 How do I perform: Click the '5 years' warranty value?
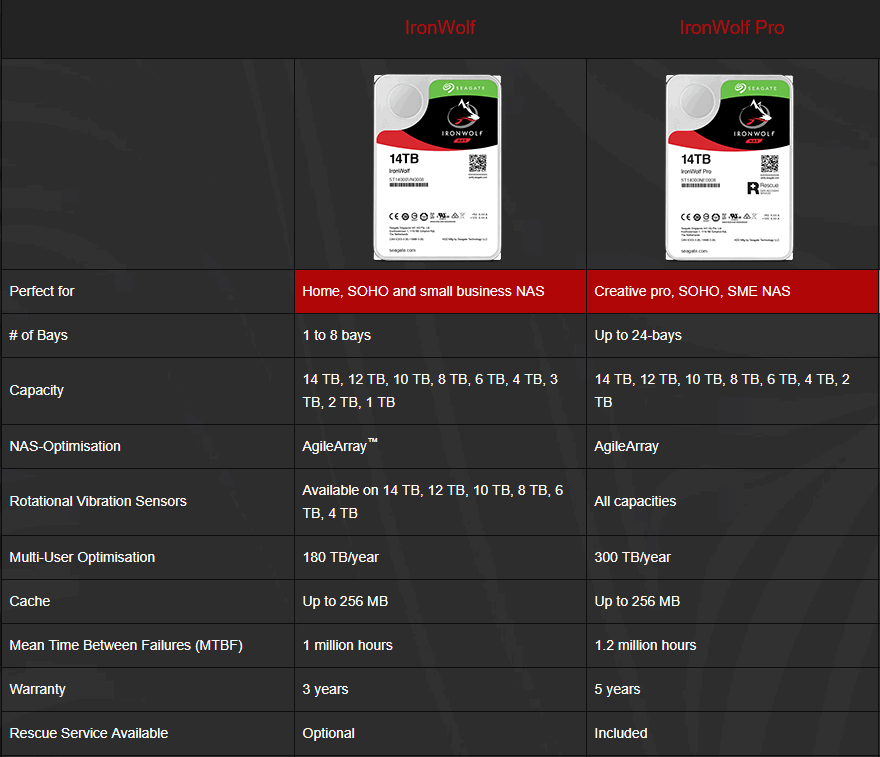pos(617,689)
